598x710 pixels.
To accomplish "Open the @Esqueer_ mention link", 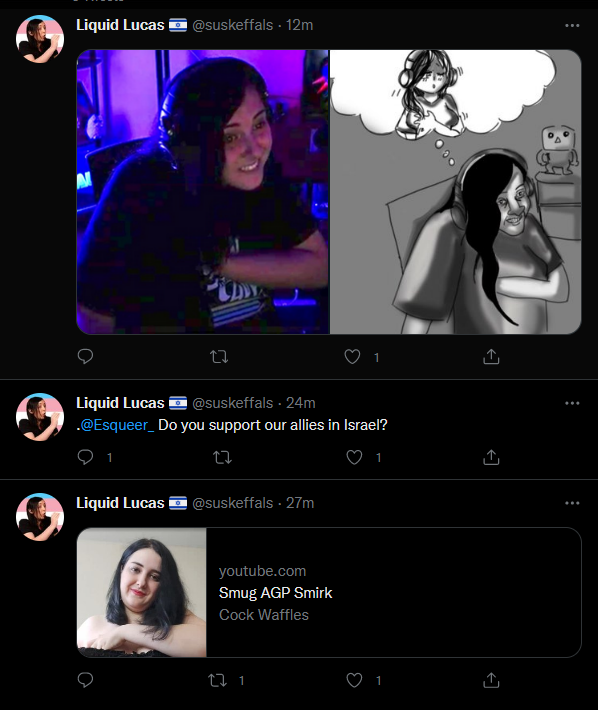I will (x=117, y=425).
